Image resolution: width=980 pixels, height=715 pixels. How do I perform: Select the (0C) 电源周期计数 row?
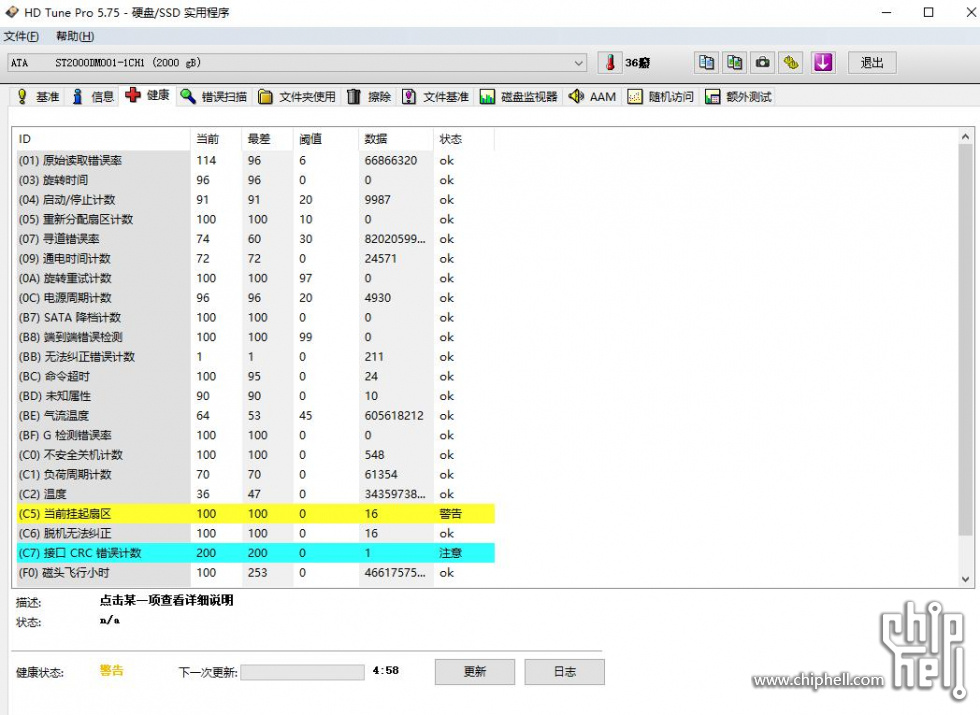click(x=254, y=298)
